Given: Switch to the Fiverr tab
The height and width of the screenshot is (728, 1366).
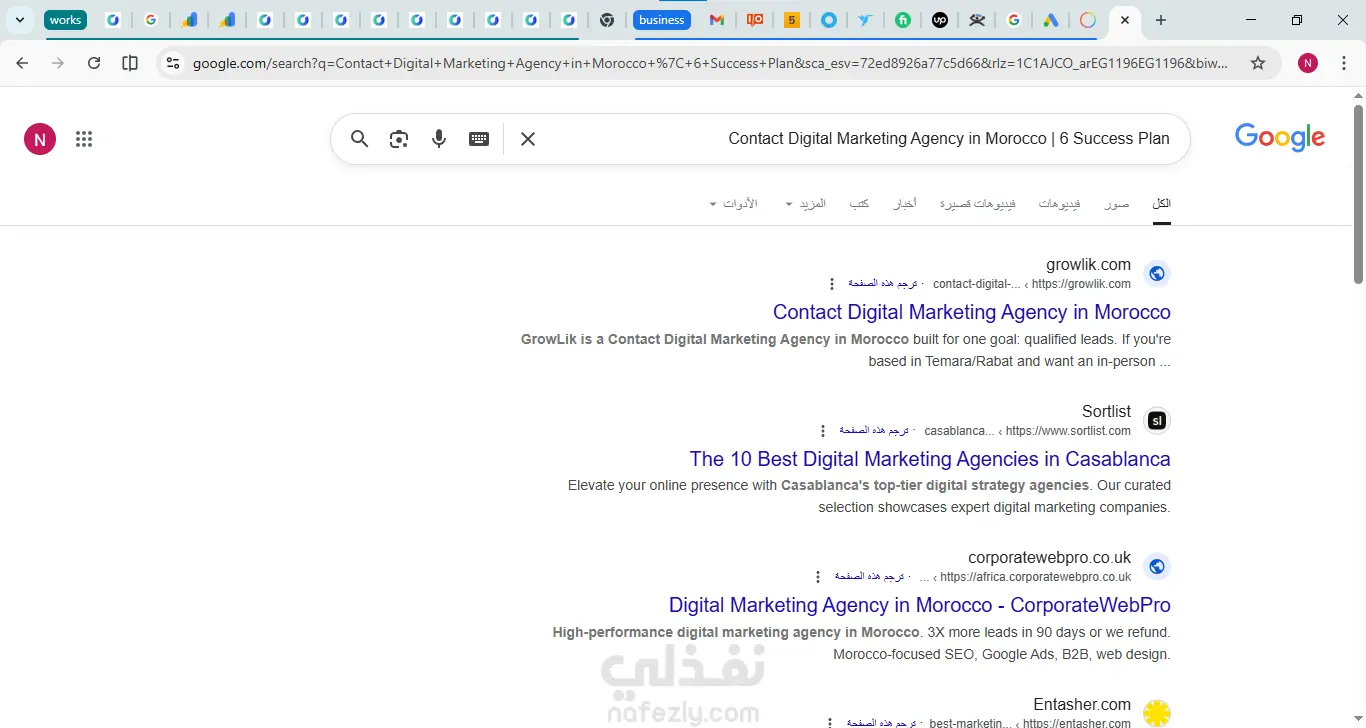Looking at the screenshot, I should tap(903, 20).
